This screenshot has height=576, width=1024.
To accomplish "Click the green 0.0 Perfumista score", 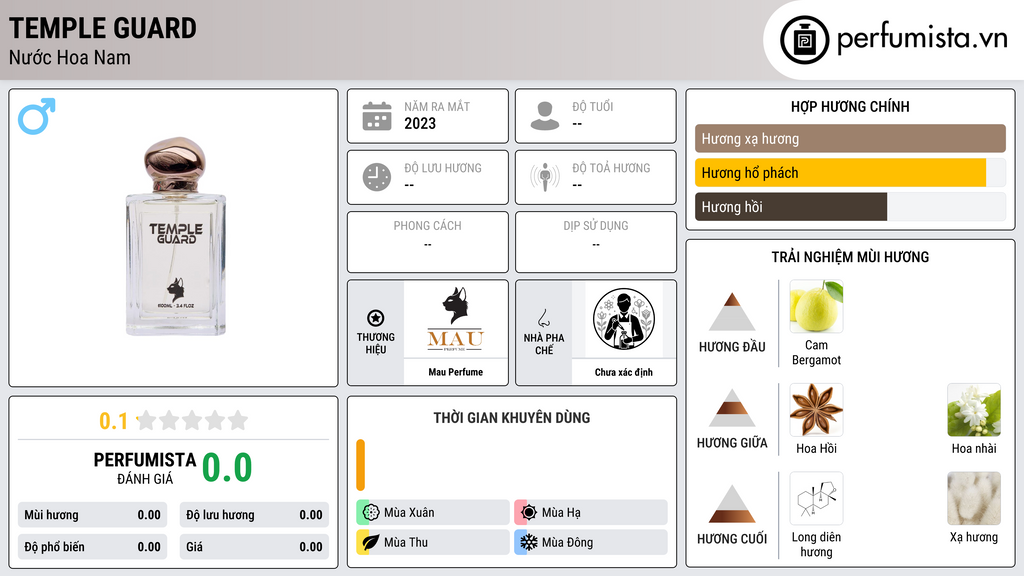I will 227,467.
